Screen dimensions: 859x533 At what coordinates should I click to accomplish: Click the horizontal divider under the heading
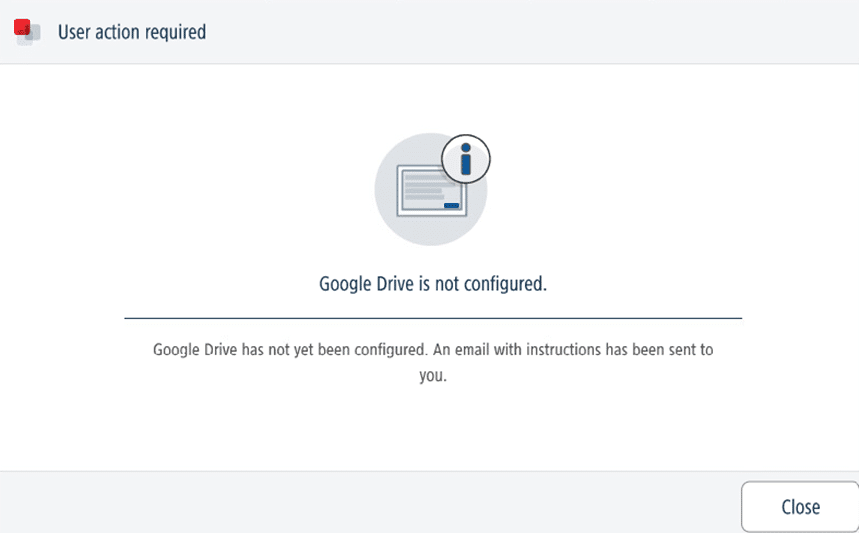click(433, 318)
